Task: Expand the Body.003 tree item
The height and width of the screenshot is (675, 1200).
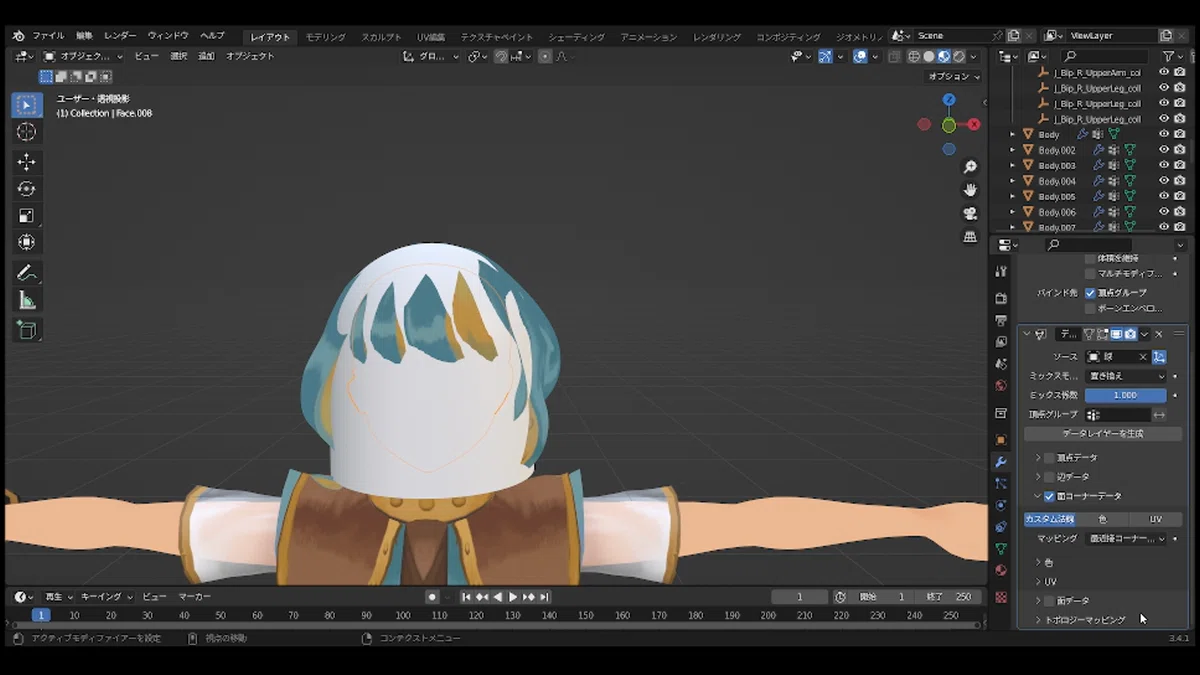Action: point(1012,166)
